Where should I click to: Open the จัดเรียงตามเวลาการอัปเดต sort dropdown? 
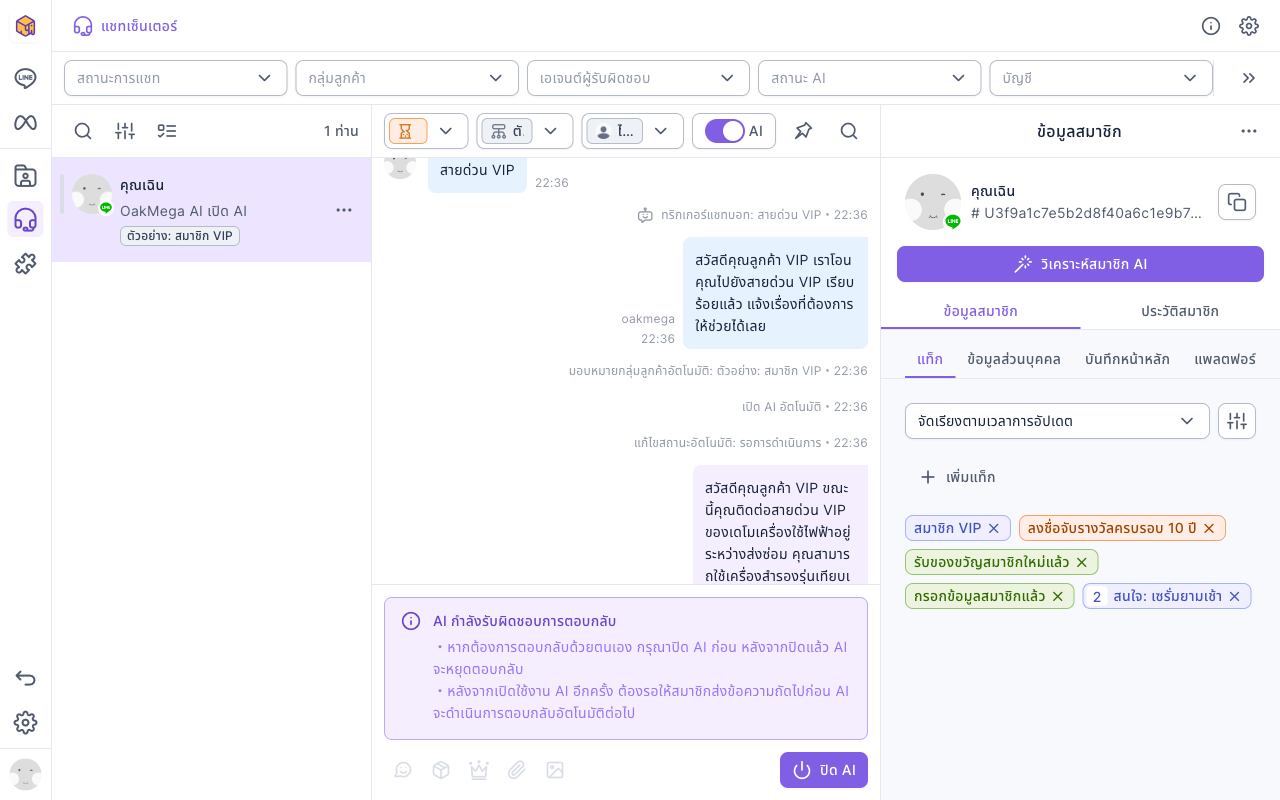pyautogui.click(x=1057, y=421)
